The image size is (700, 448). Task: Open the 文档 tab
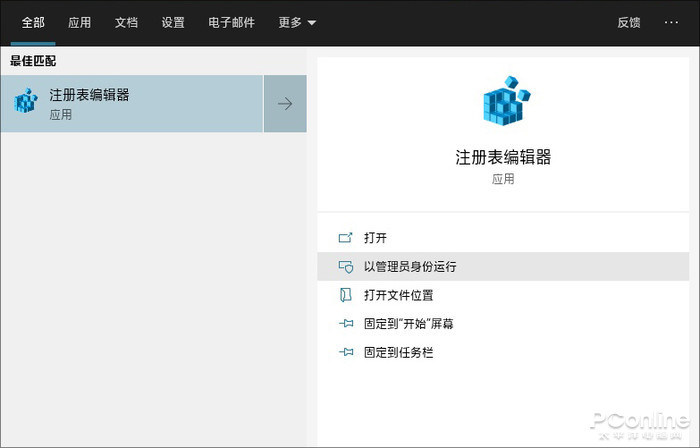[x=126, y=22]
